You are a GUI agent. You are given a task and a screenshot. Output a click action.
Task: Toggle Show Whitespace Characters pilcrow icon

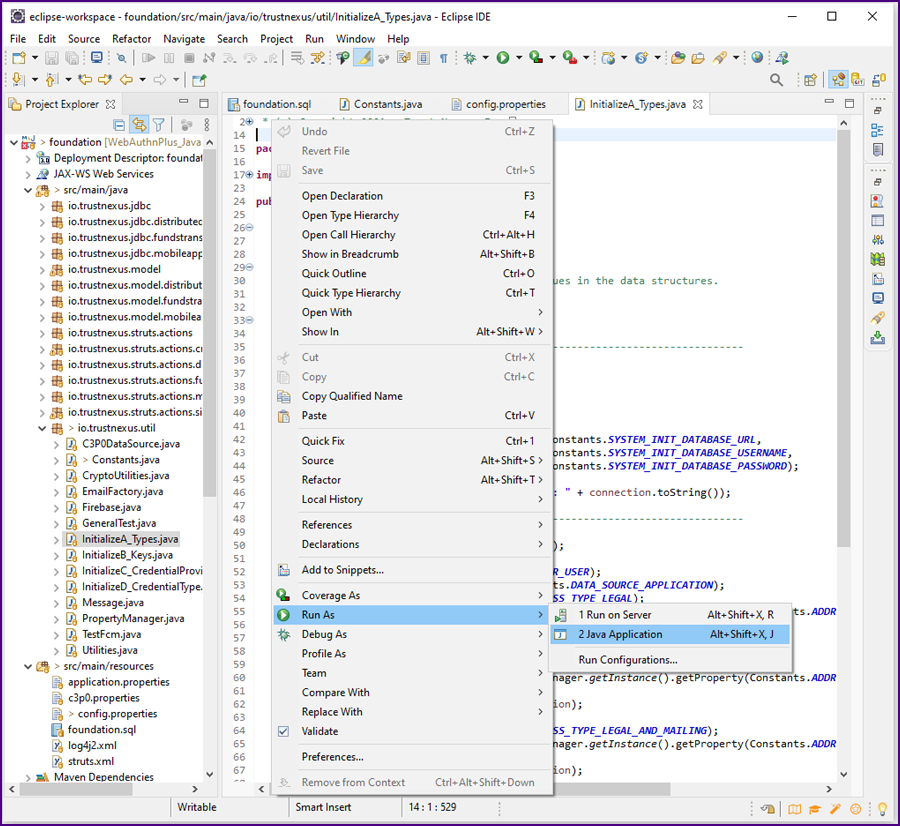[444, 58]
